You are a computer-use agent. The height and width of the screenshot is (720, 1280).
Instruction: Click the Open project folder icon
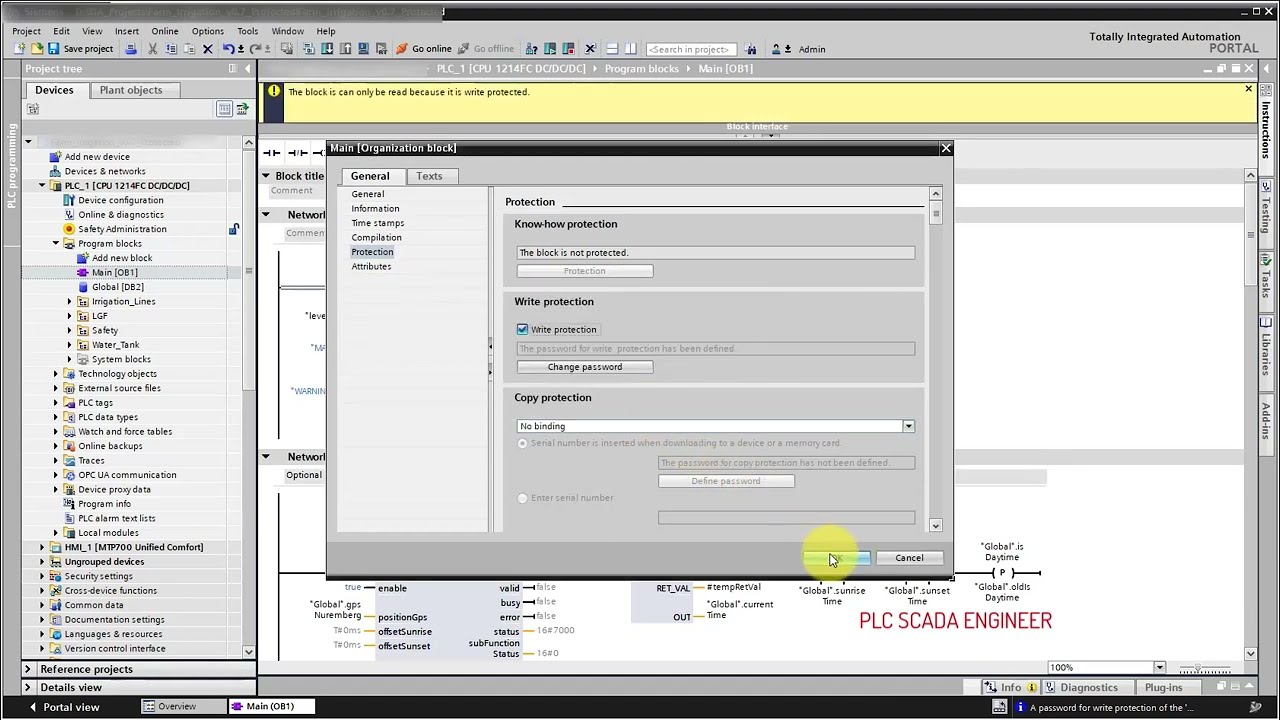pyautogui.click(x=37, y=49)
